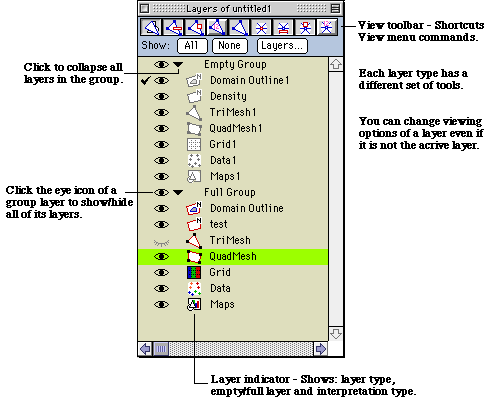Click the TriMesh1 triangle layer icon
The height and width of the screenshot is (404, 487).
[x=194, y=113]
